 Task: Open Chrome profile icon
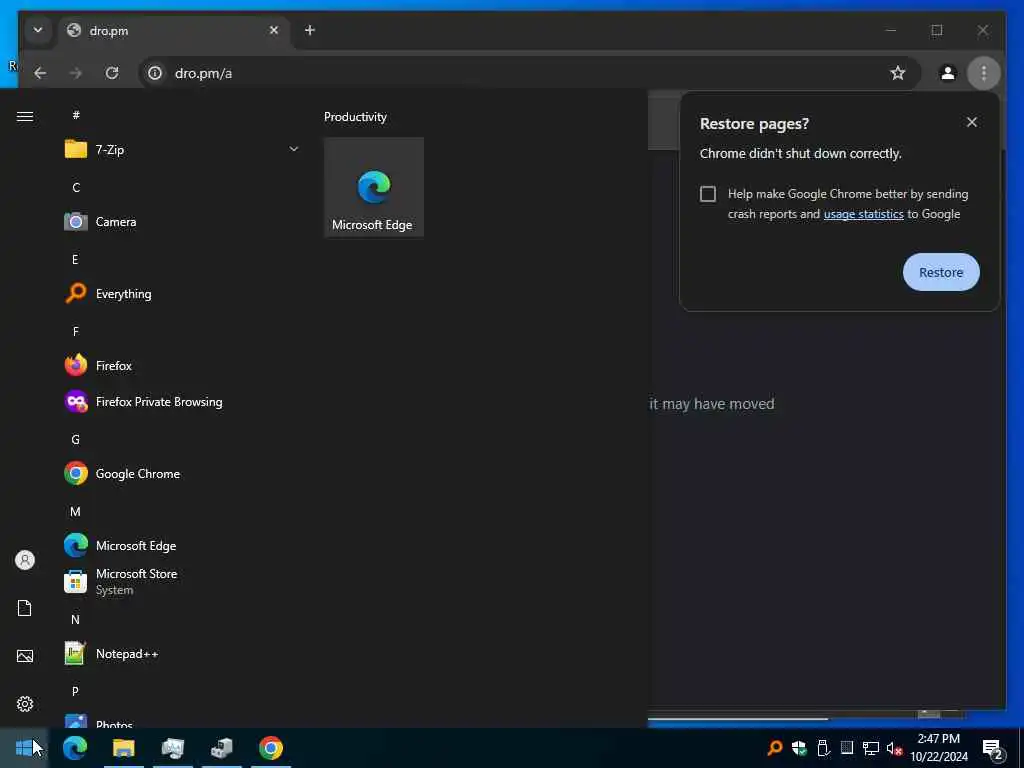(948, 73)
